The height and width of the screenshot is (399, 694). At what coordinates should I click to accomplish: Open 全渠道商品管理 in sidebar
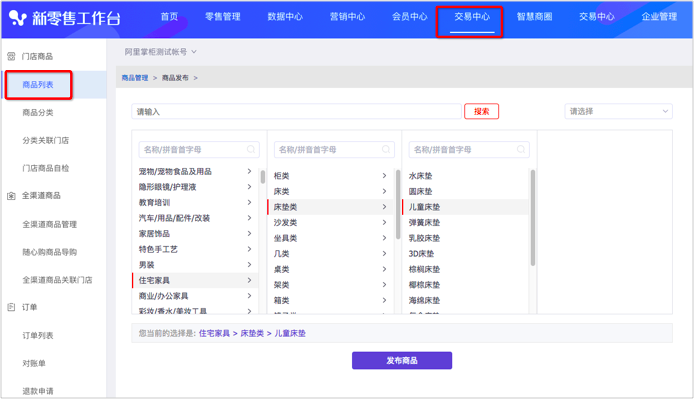pos(50,225)
